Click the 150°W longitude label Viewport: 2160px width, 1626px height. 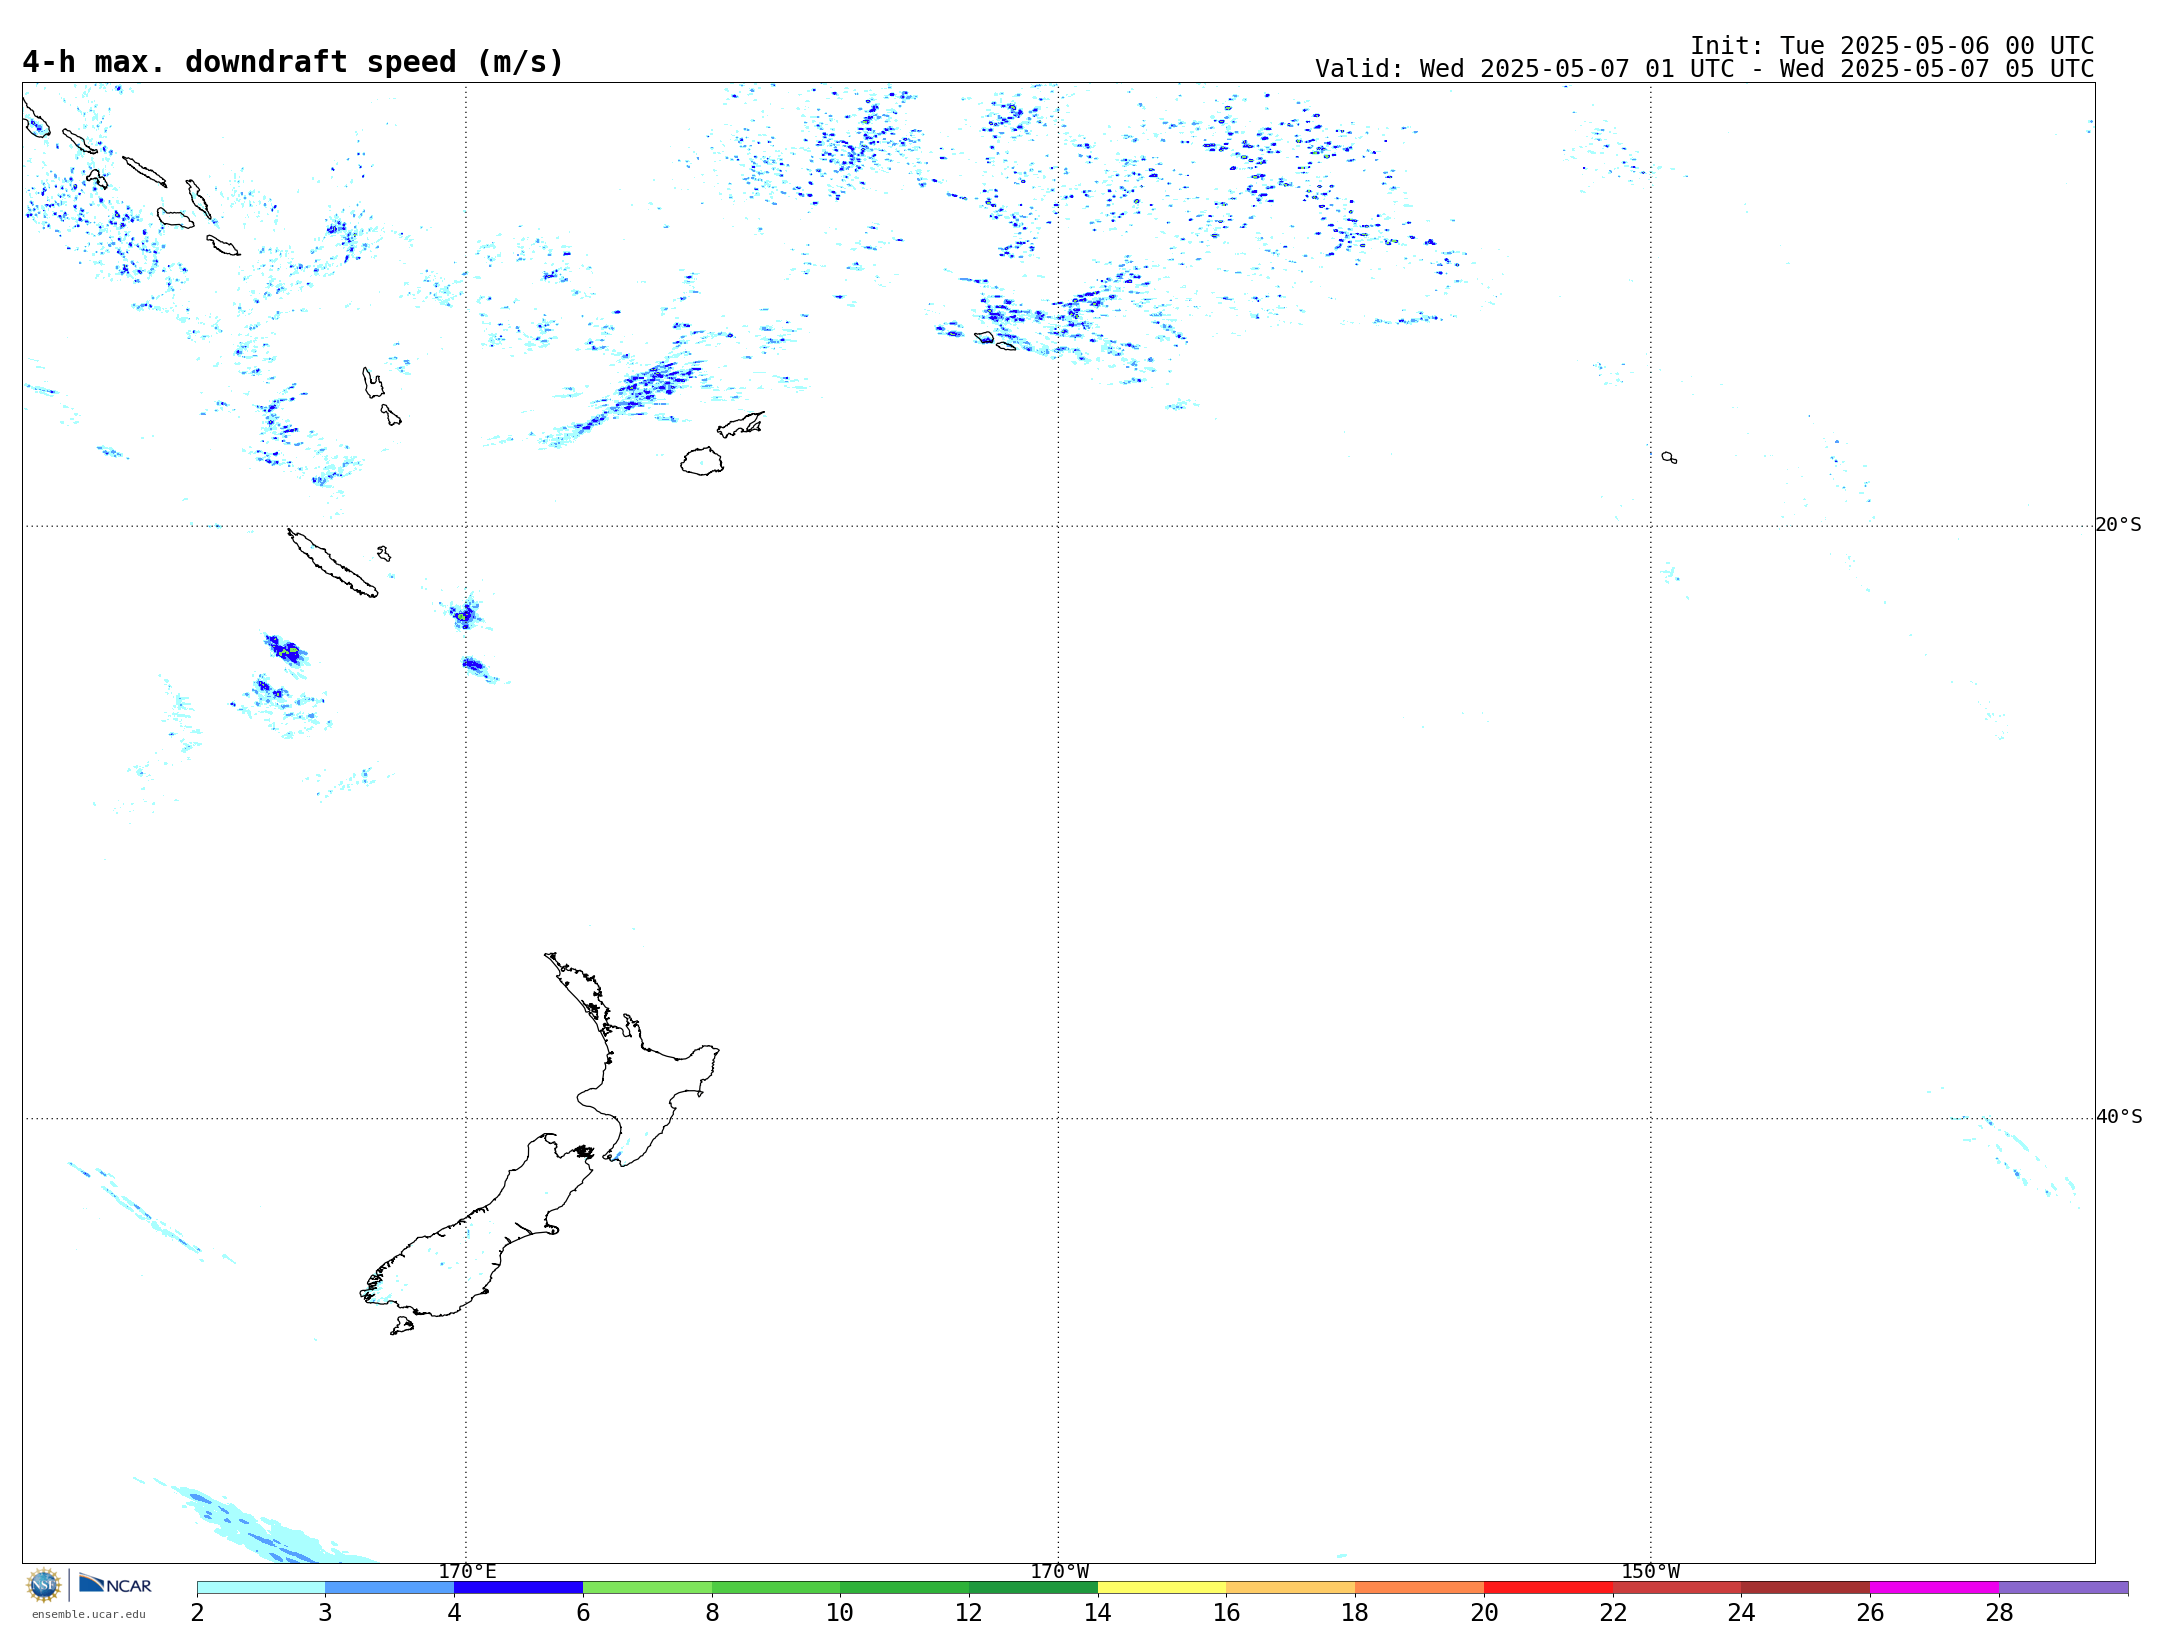click(x=1650, y=1571)
